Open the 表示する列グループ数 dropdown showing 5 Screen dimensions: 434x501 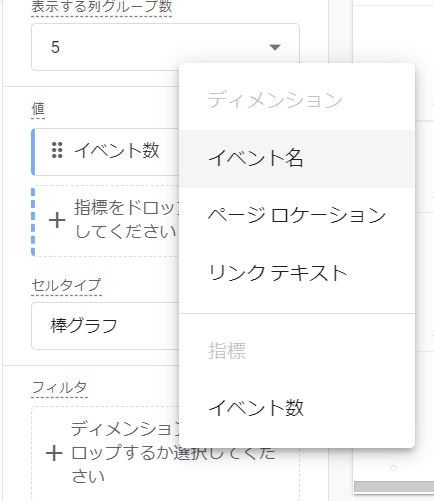point(165,47)
